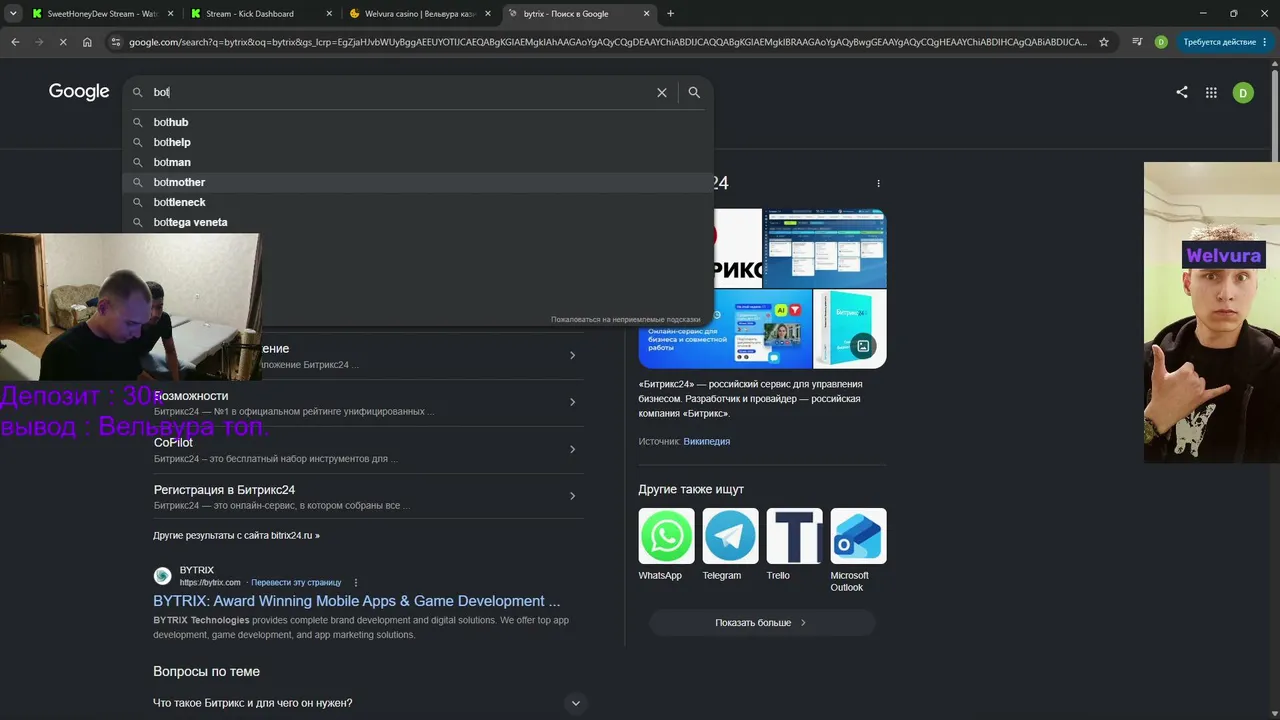Open the Chrome profile avatar

[x=1161, y=42]
